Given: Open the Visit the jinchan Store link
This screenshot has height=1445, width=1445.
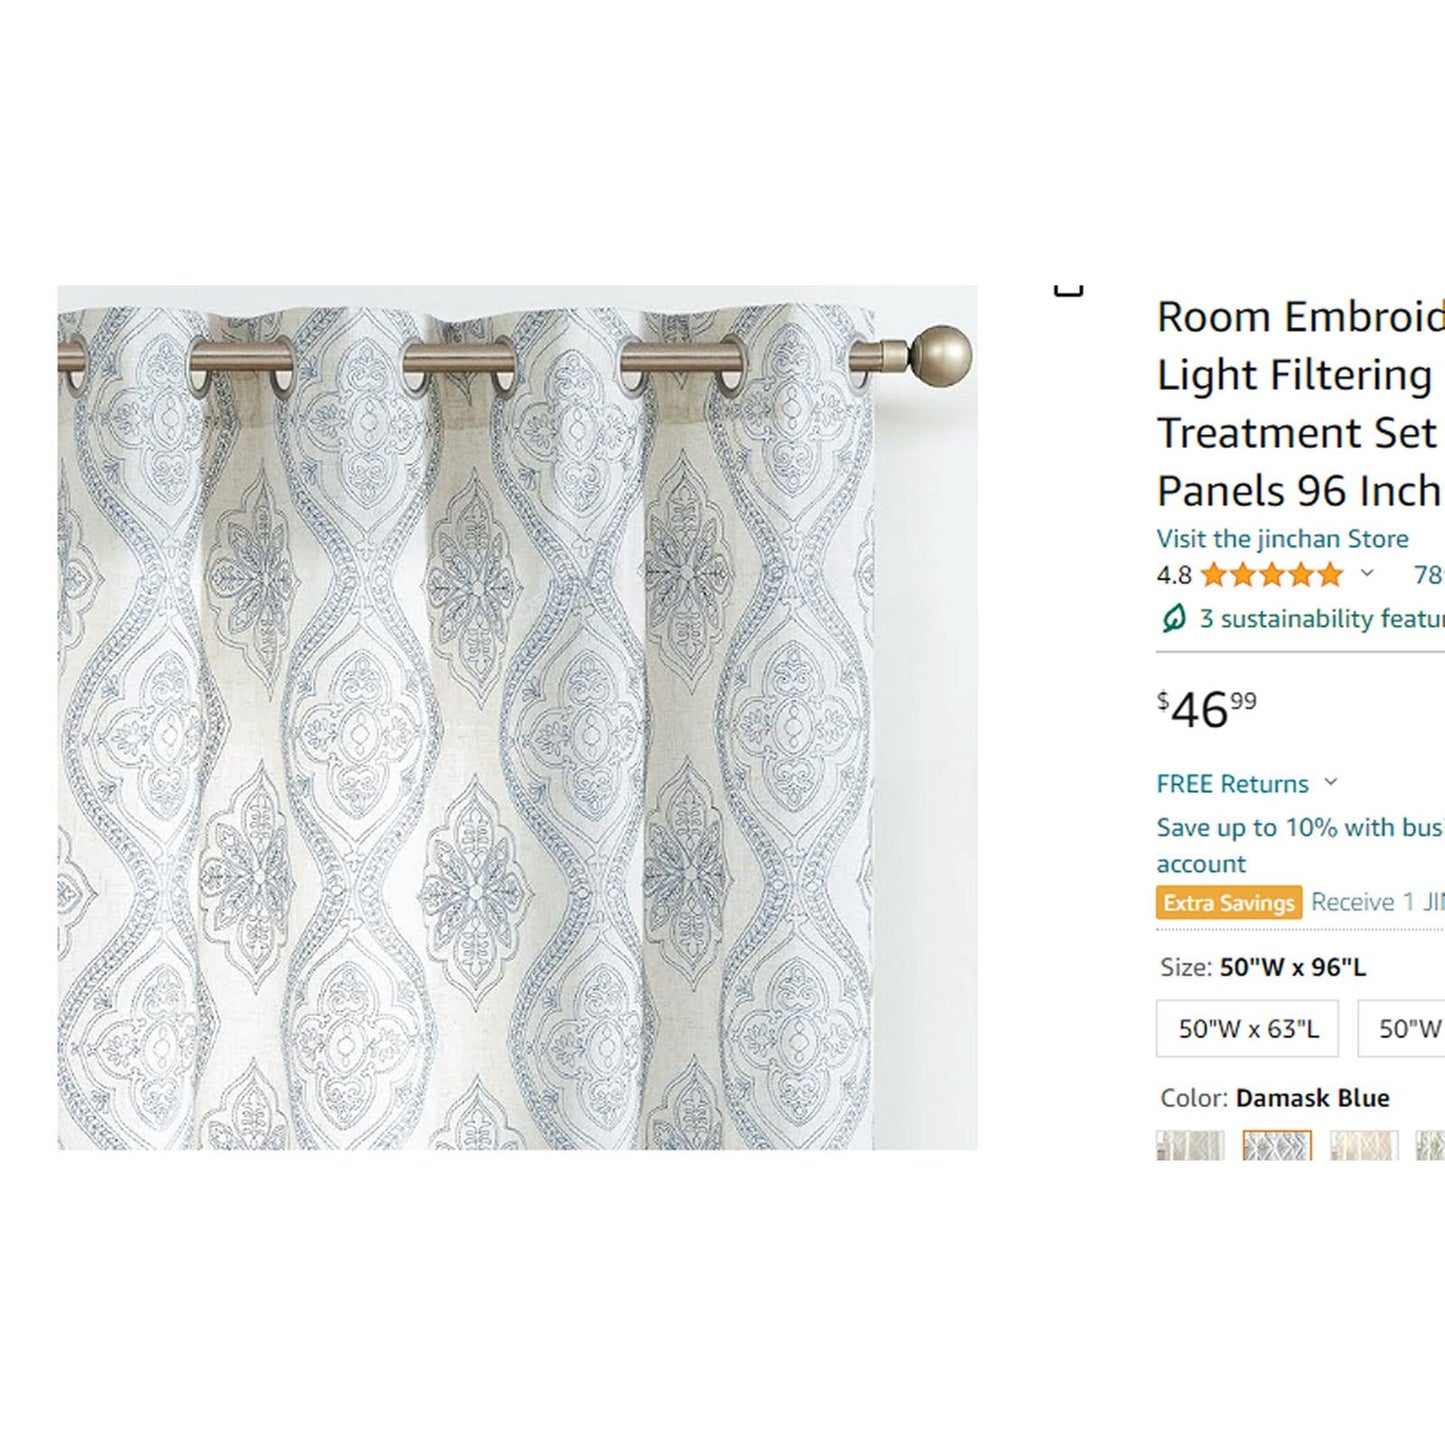Looking at the screenshot, I should tap(1282, 539).
